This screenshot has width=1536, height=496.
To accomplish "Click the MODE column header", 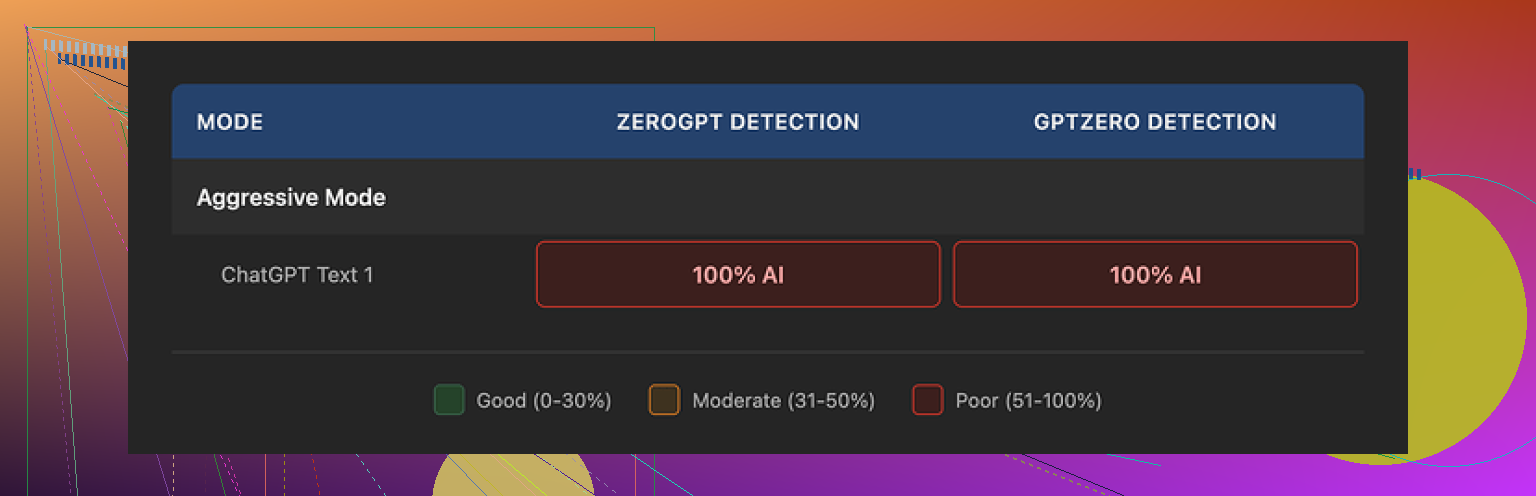I will (x=230, y=122).
